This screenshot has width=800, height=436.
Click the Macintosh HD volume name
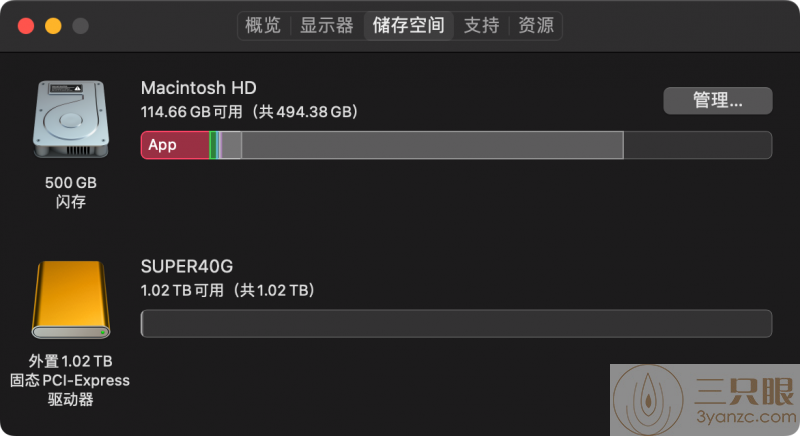click(198, 88)
